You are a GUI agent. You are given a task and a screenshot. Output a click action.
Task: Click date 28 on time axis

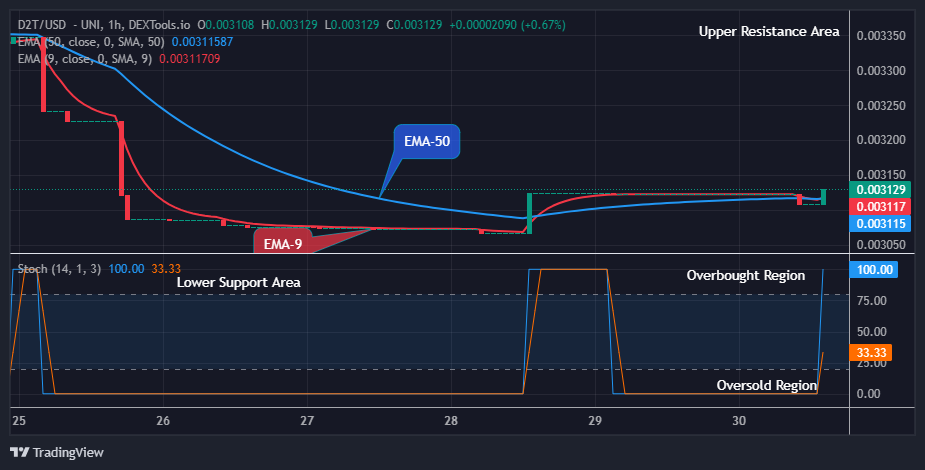click(x=451, y=420)
